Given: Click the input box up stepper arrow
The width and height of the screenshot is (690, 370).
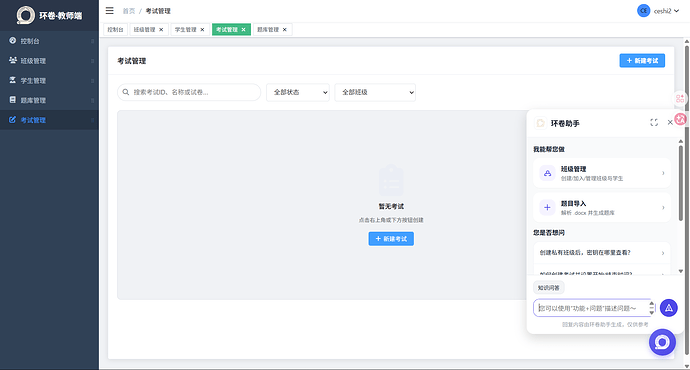Looking at the screenshot, I should click(652, 304).
